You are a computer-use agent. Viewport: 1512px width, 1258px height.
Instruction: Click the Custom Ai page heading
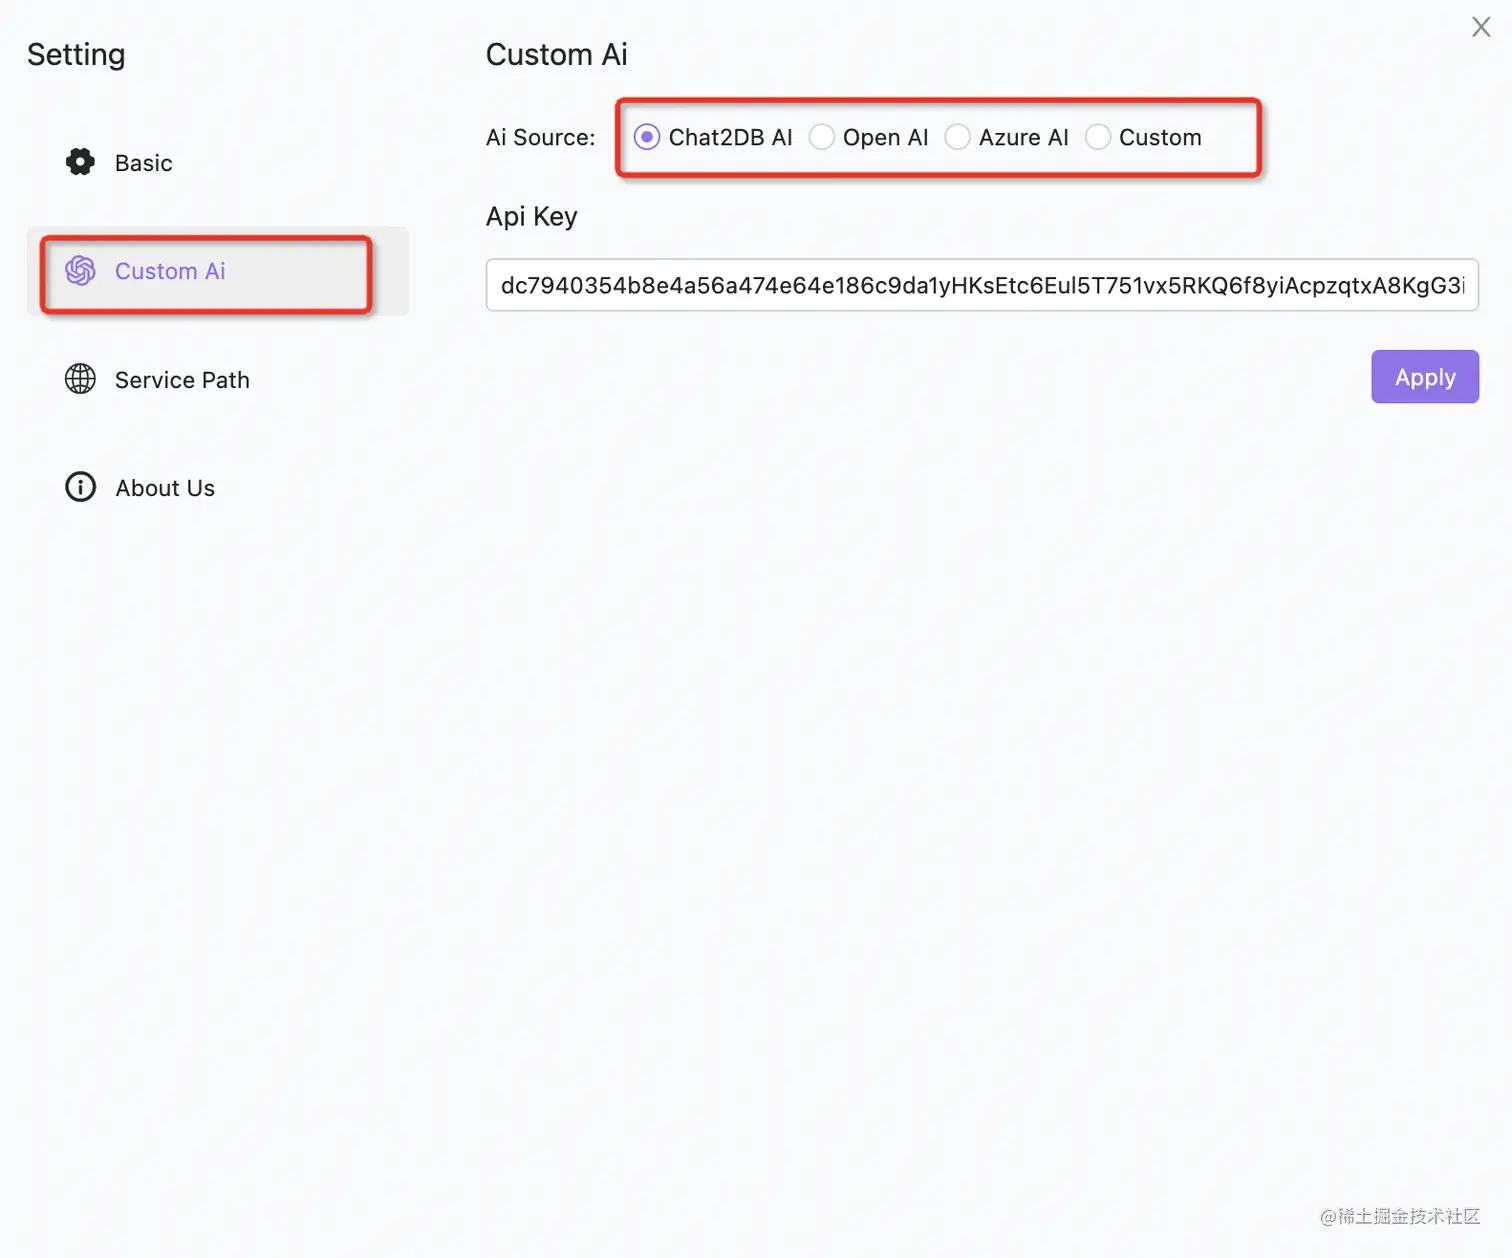[x=557, y=54]
